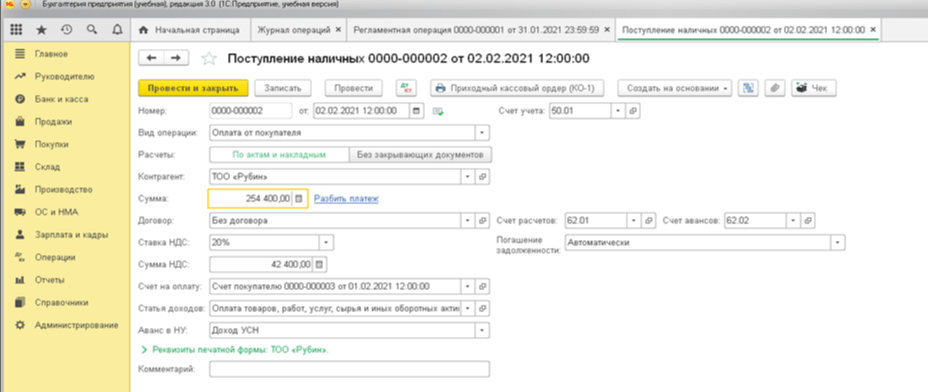The width and height of the screenshot is (928, 392).
Task: Open Создать на основании menu
Action: (675, 88)
